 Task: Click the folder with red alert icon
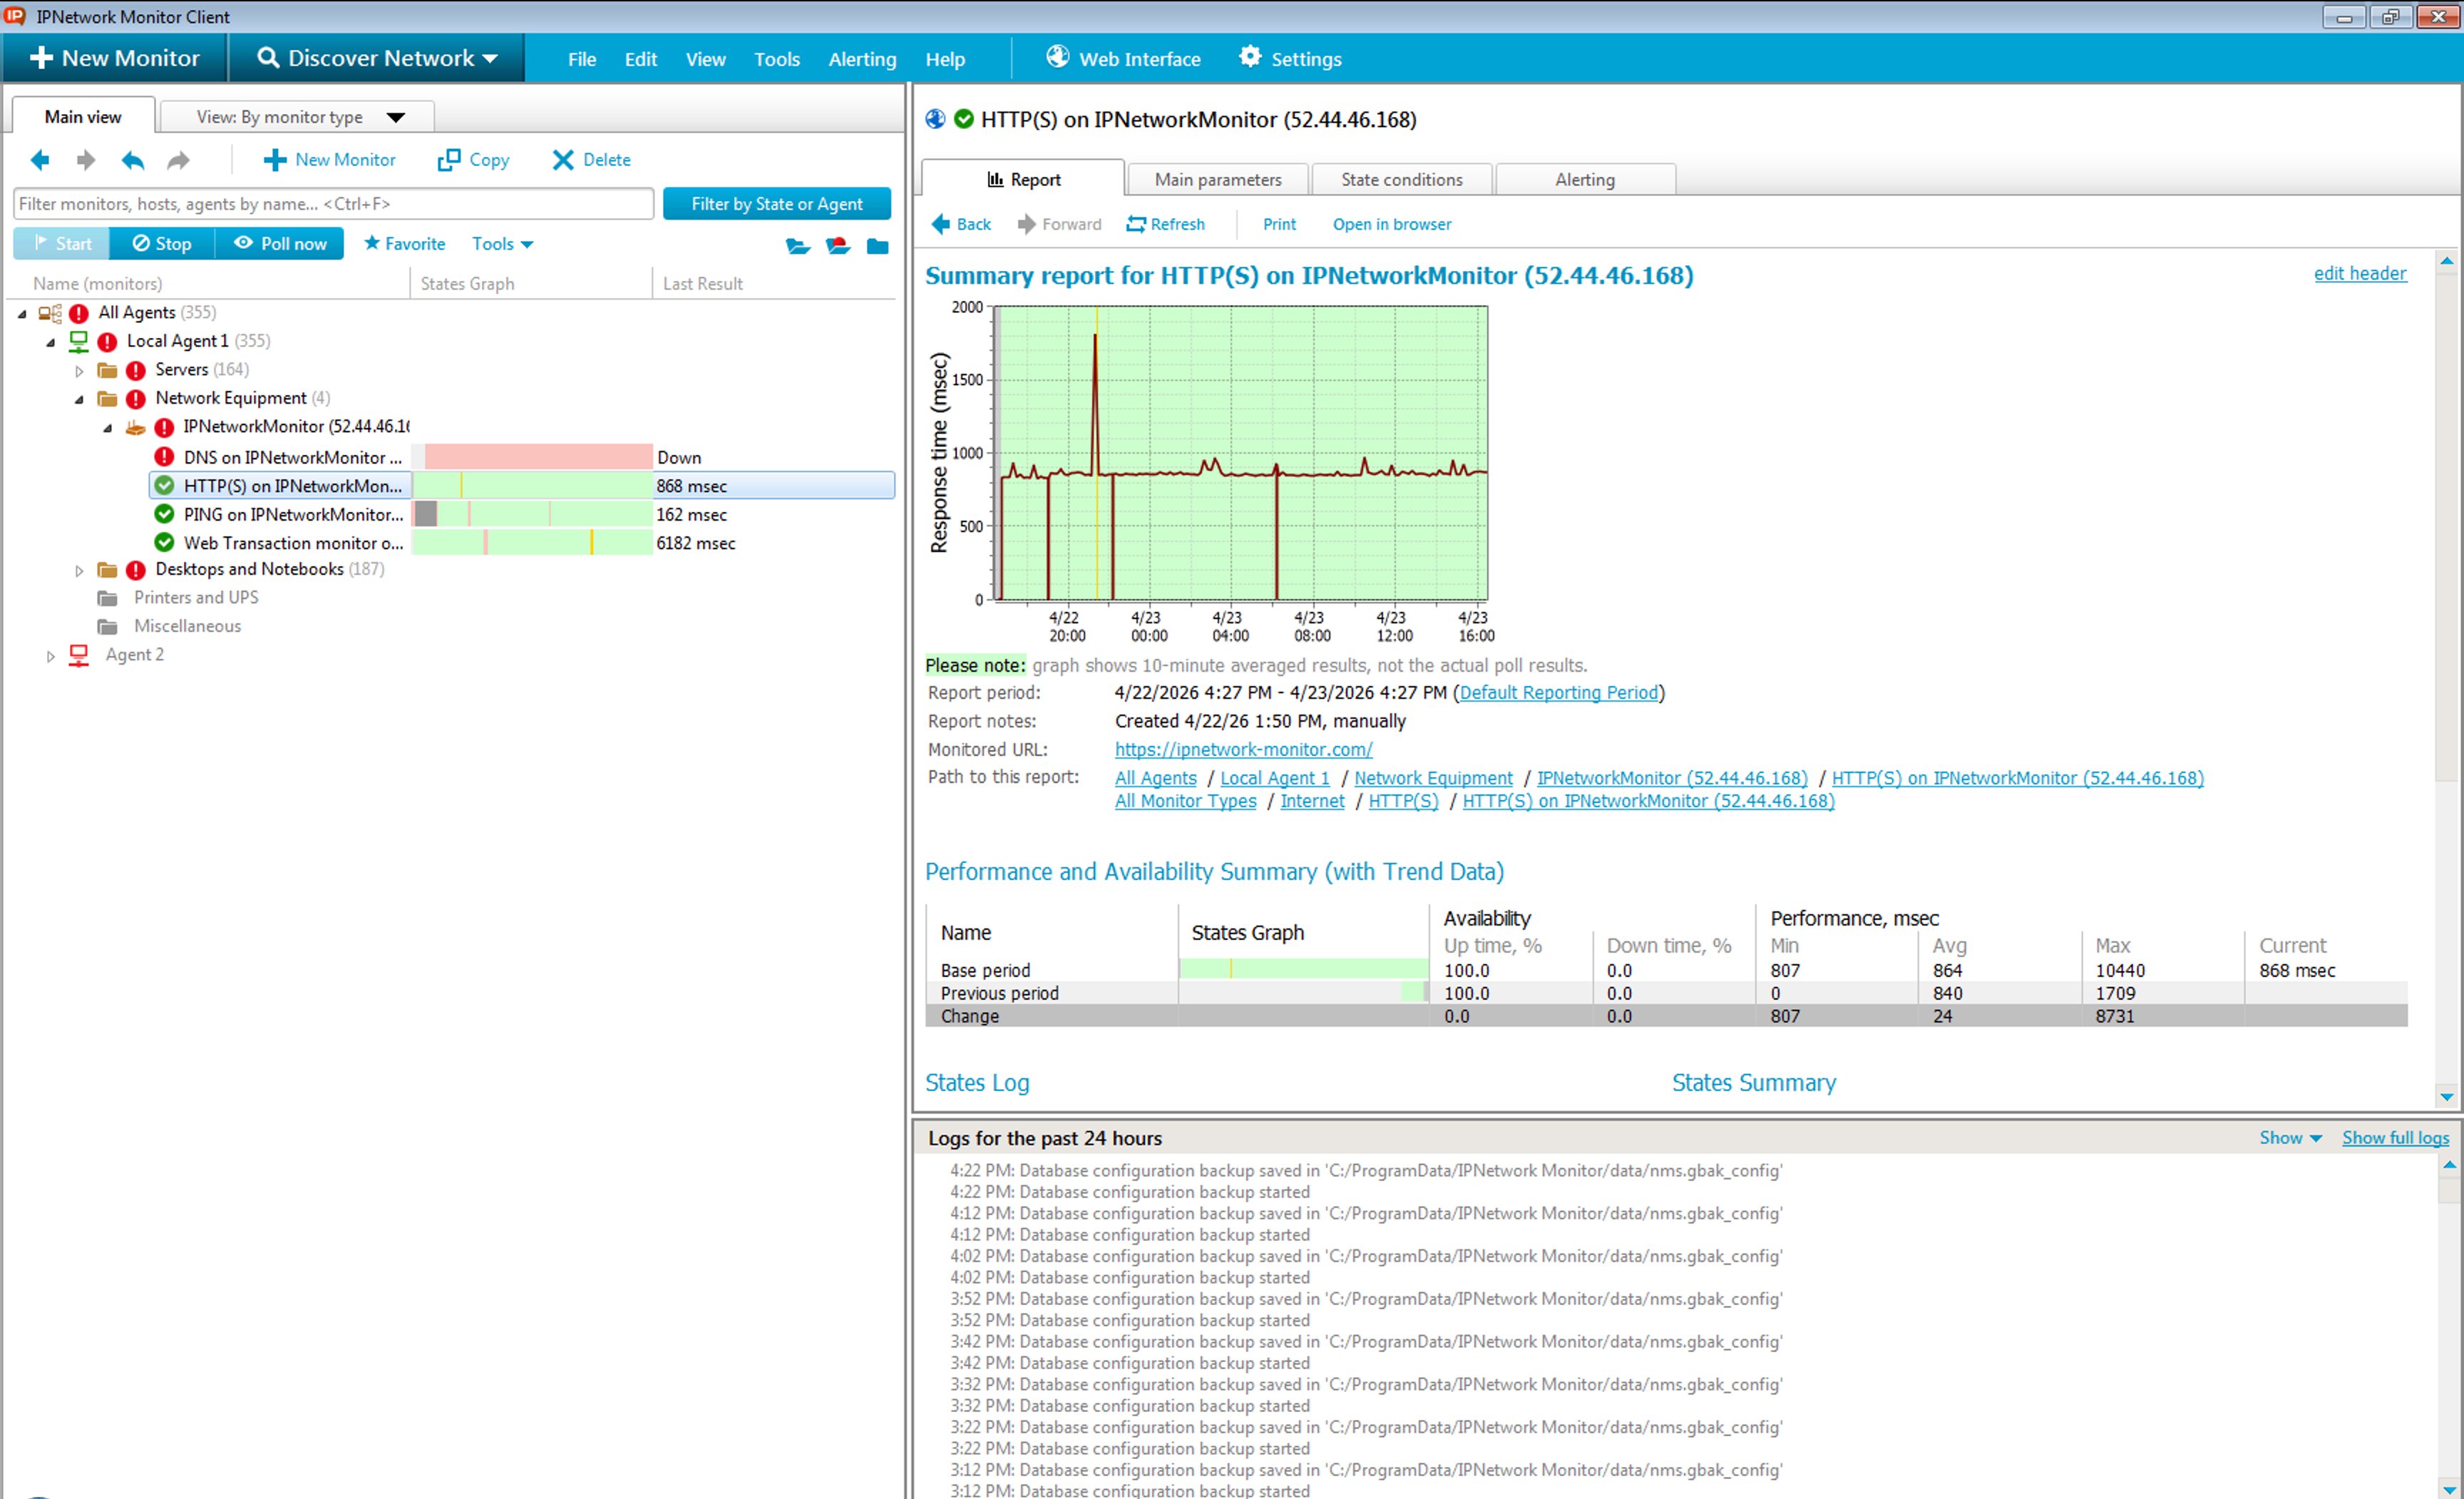838,245
